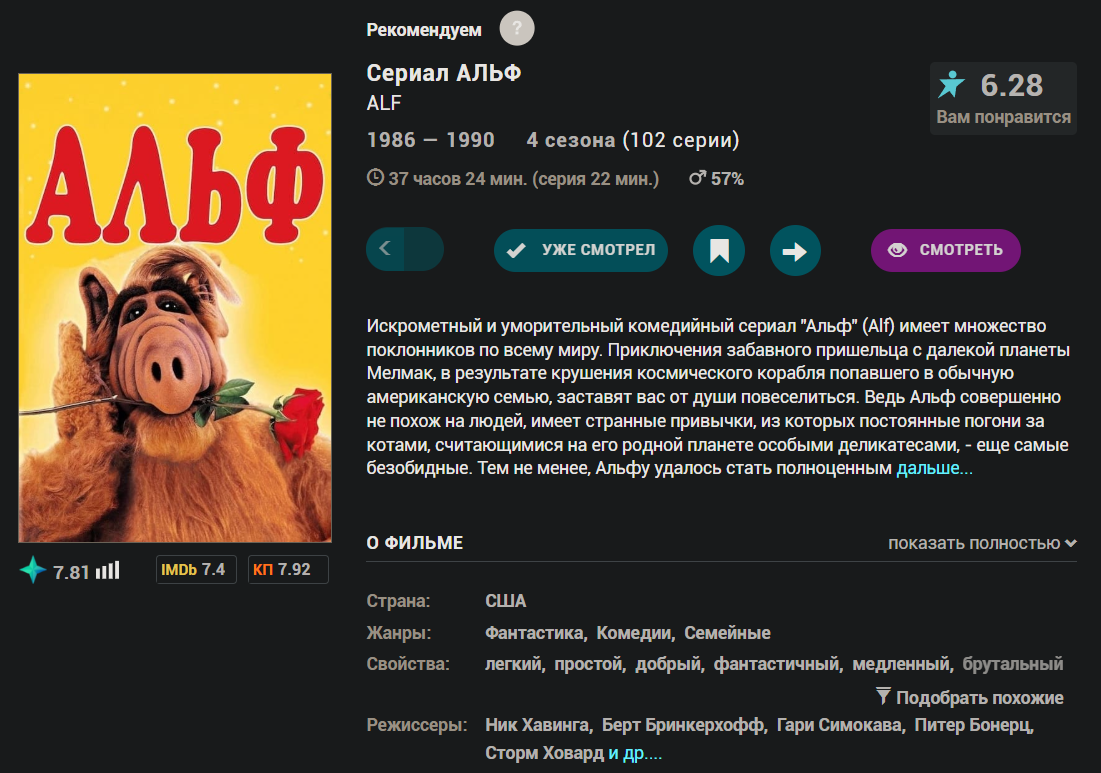Click the question mark help icon
Viewport: 1101px width, 773px height.
[517, 28]
